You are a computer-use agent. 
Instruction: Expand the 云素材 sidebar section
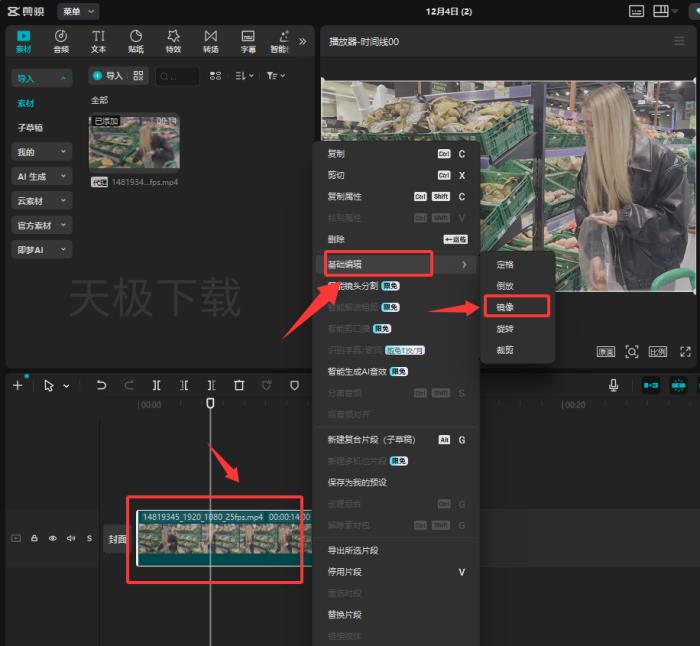[41, 200]
